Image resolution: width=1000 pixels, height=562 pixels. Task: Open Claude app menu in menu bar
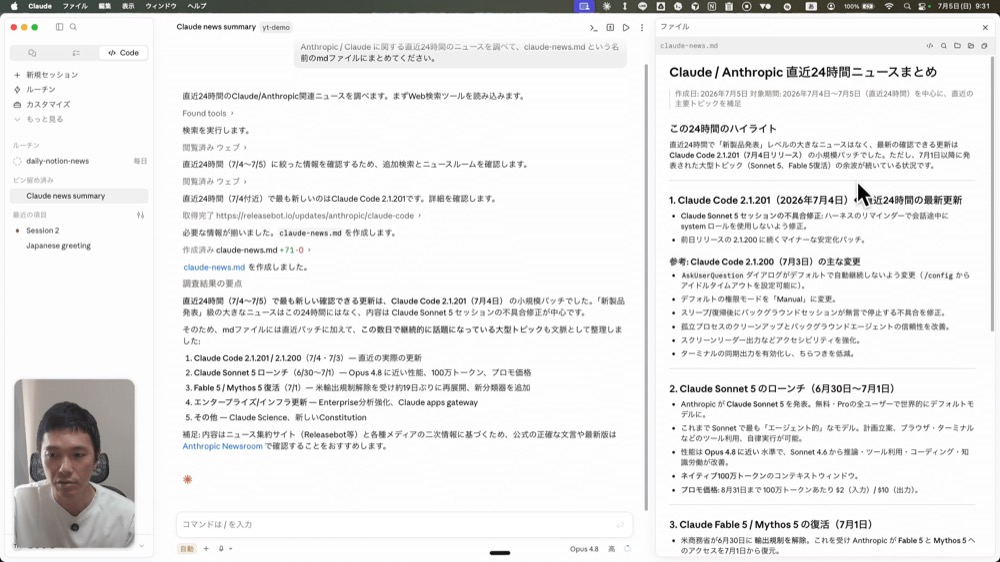(x=40, y=6)
